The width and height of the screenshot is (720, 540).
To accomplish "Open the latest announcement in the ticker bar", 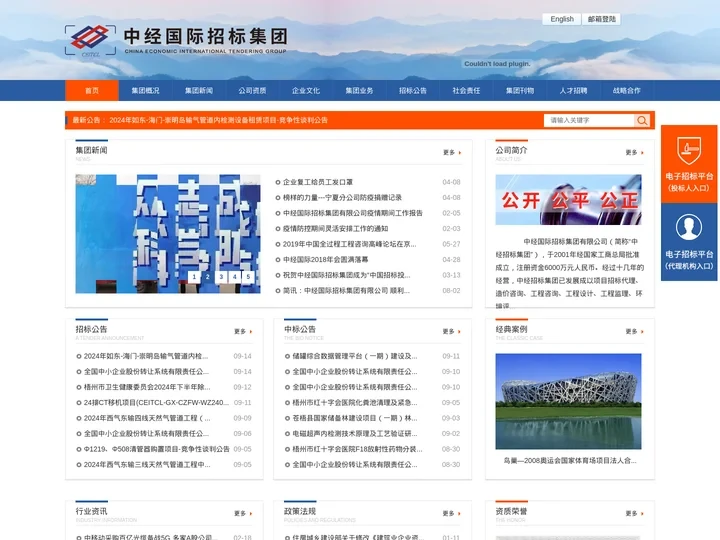I will 219,120.
